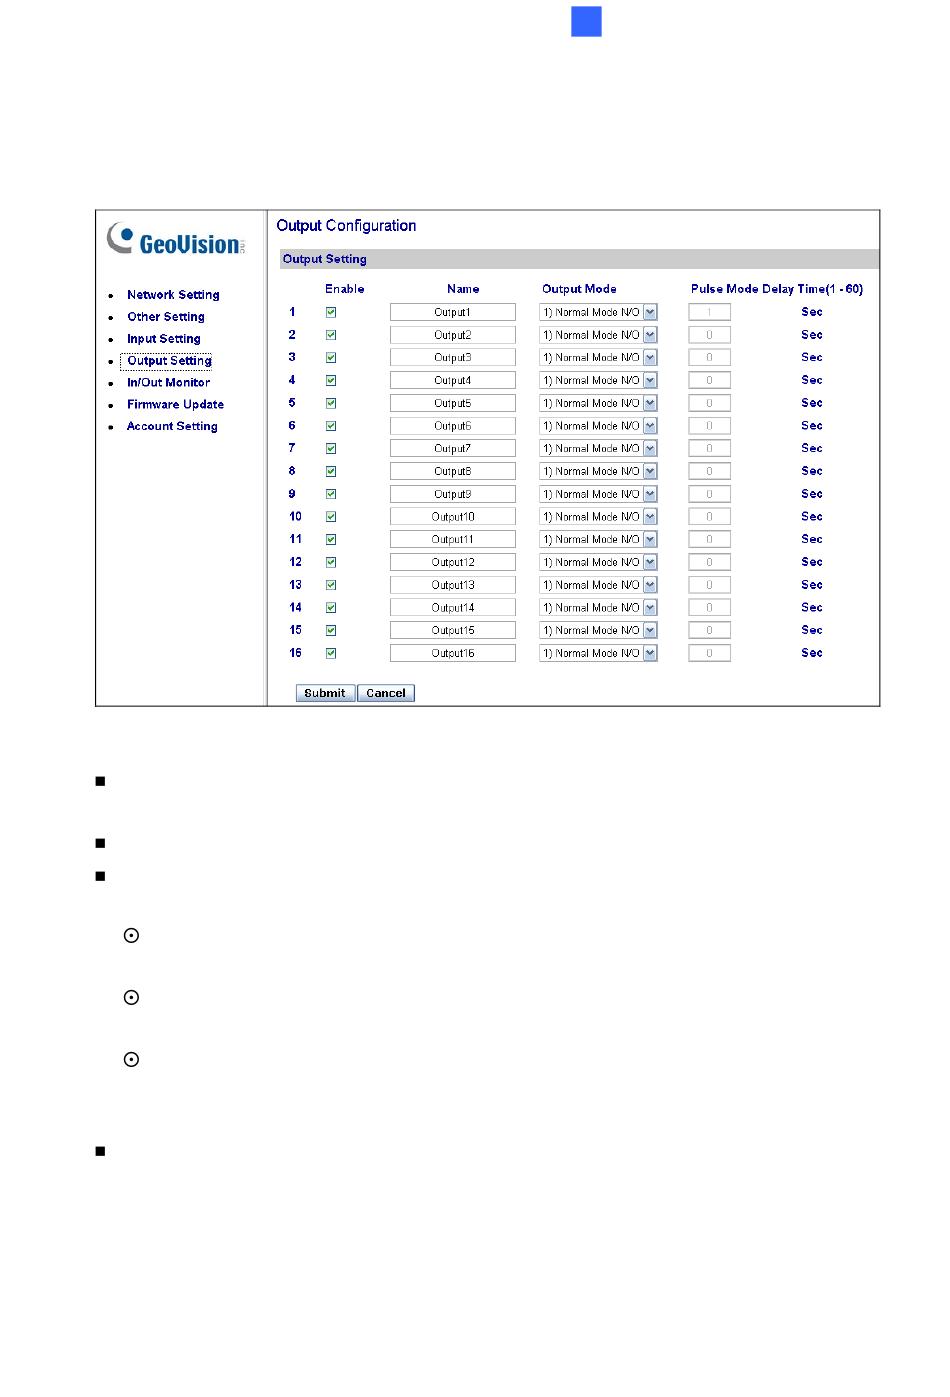Image resolution: width=950 pixels, height=1397 pixels.
Task: Toggle Enable checkbox for output 14
Action: [331, 608]
